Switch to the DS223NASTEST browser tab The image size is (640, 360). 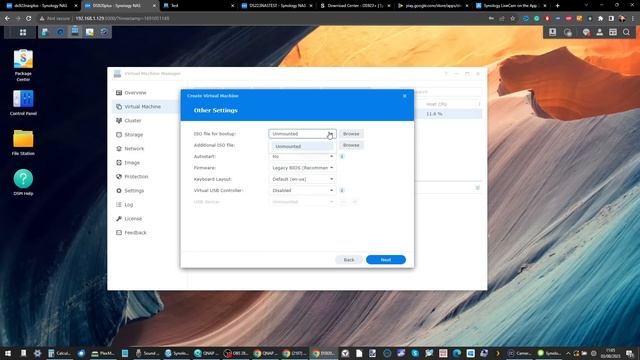click(x=277, y=6)
